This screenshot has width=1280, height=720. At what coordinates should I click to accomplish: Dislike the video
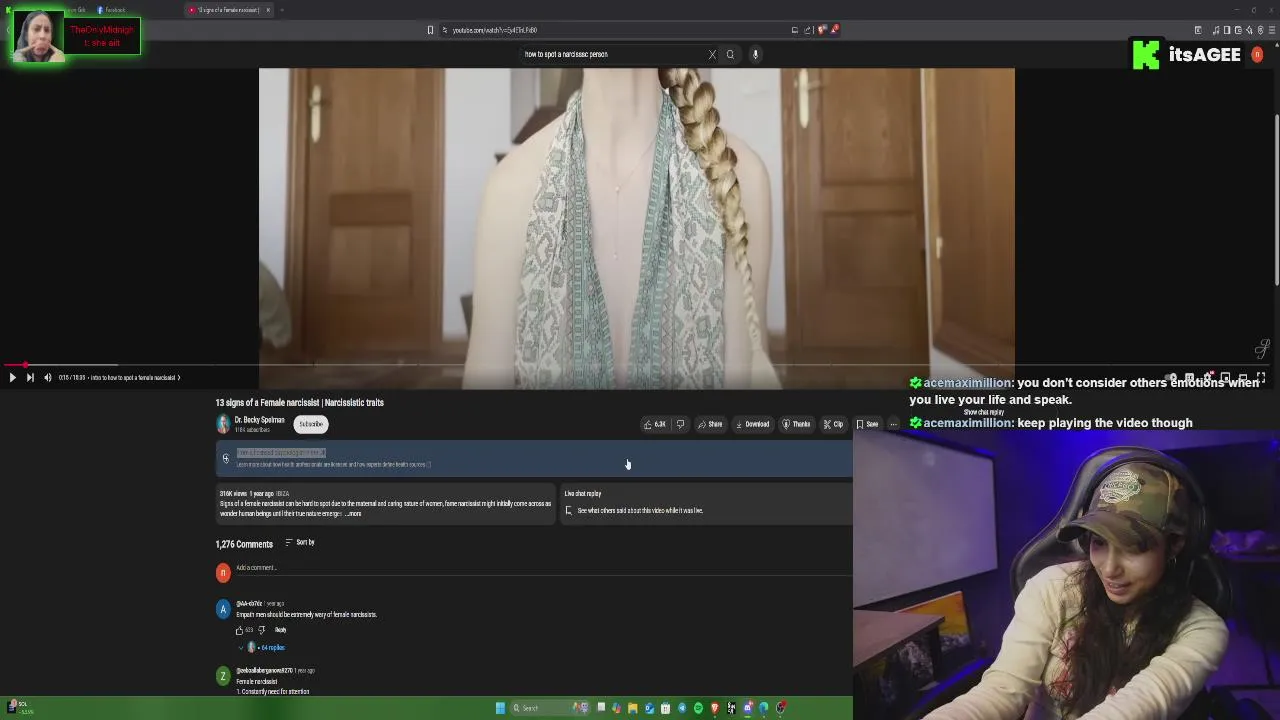(680, 424)
